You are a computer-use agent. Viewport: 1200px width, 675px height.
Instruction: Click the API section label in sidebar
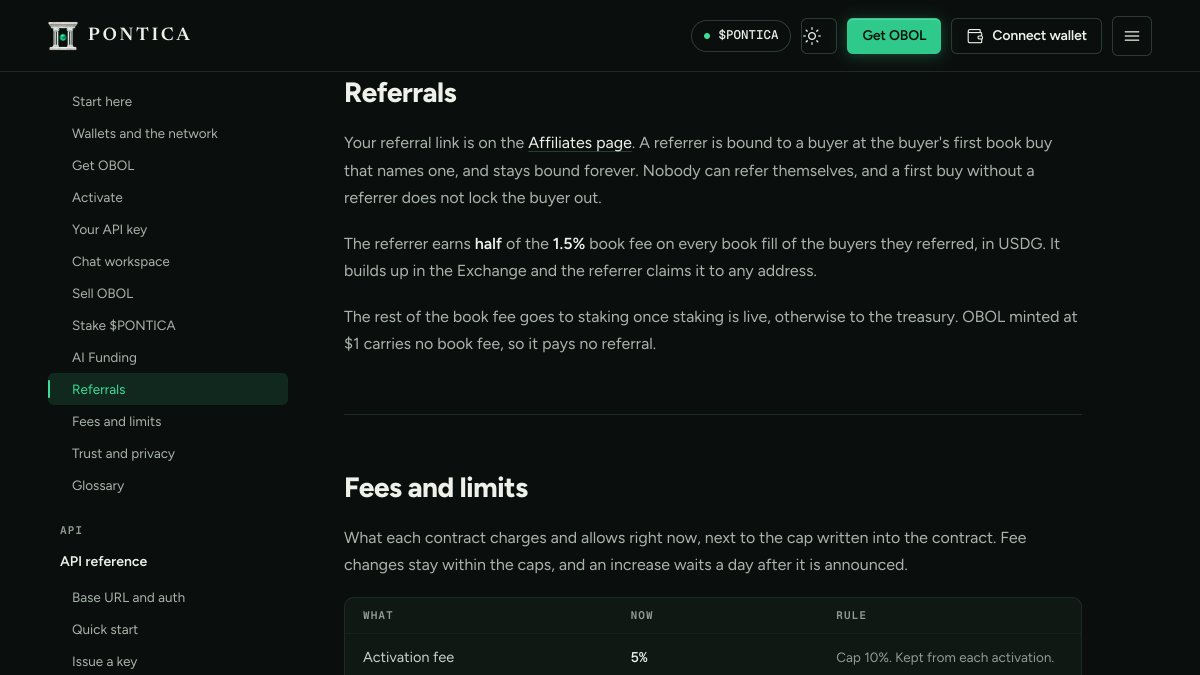(x=71, y=530)
